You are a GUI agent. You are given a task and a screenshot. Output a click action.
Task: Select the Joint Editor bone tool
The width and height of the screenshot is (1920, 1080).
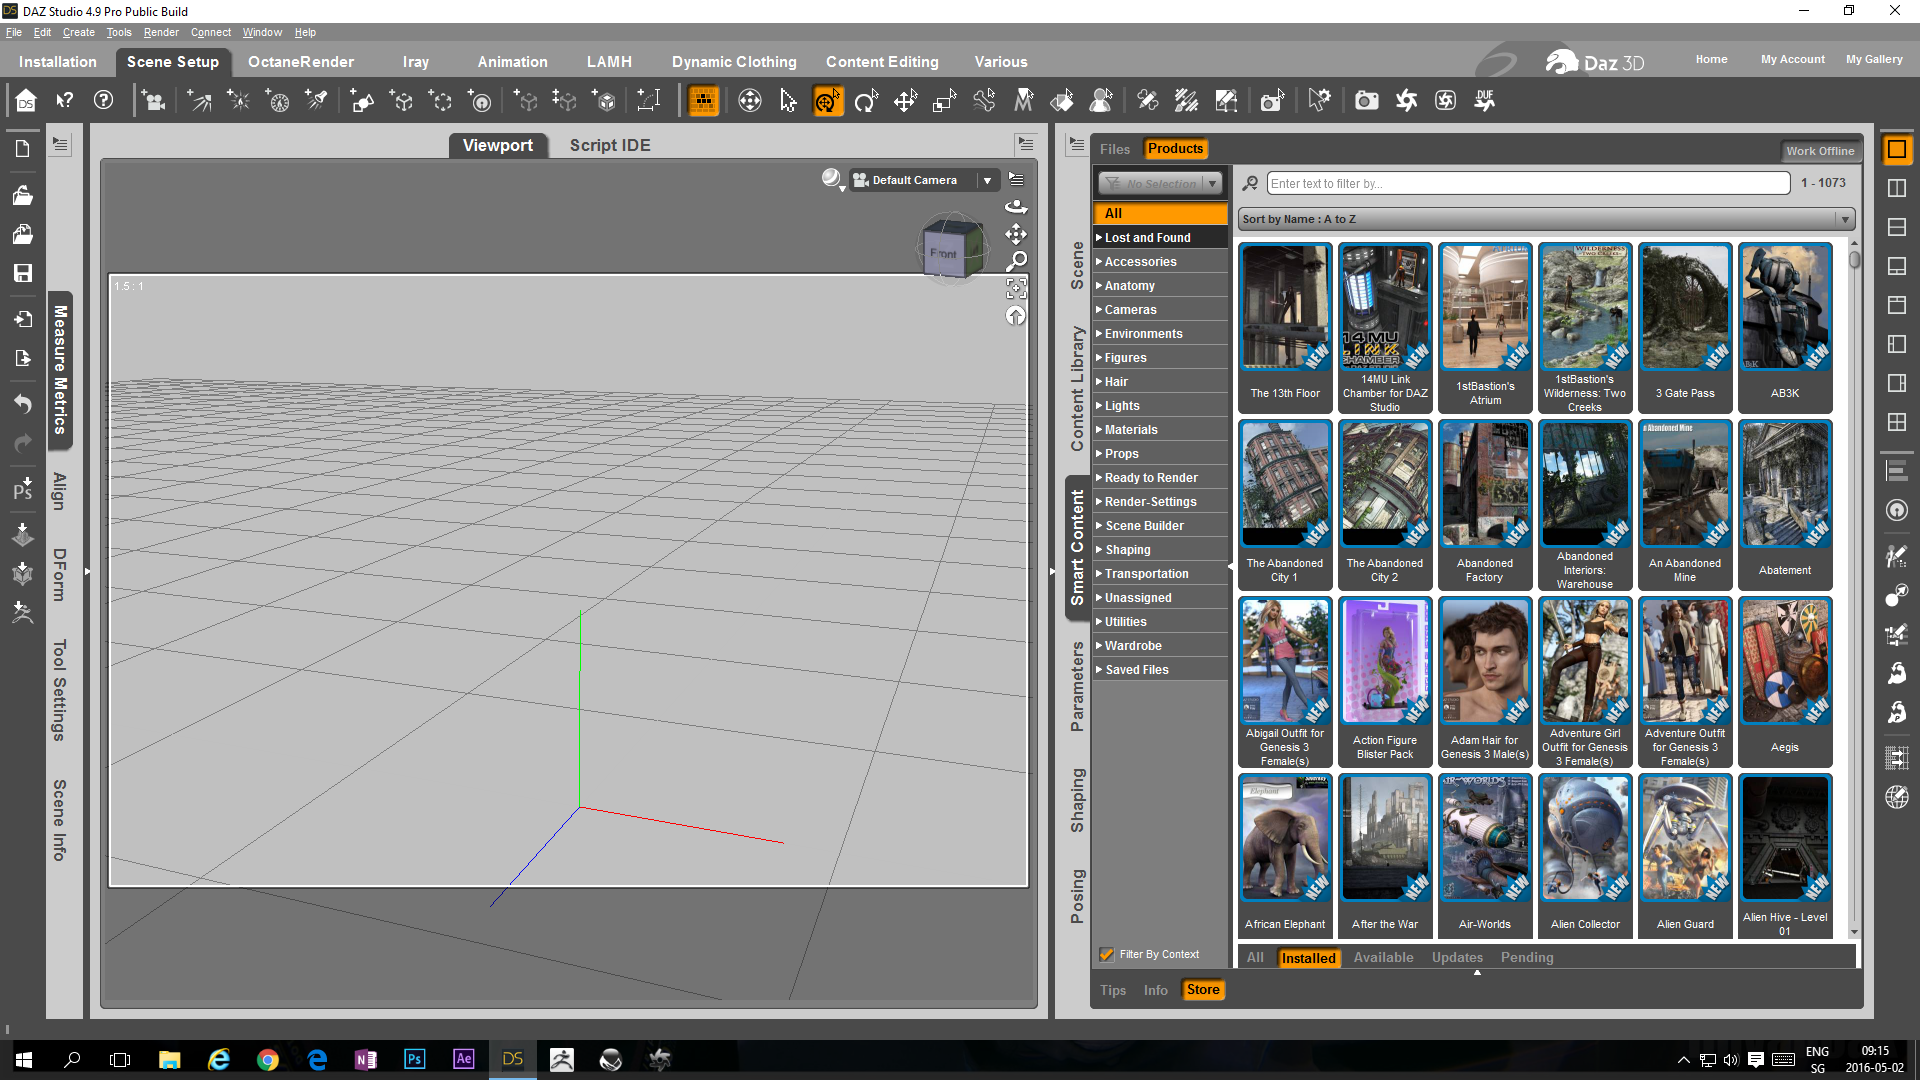pyautogui.click(x=984, y=101)
